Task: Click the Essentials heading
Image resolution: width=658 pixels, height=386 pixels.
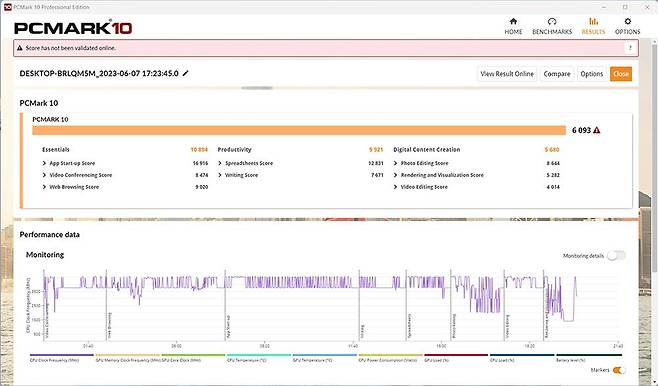Action: pyautogui.click(x=56, y=150)
